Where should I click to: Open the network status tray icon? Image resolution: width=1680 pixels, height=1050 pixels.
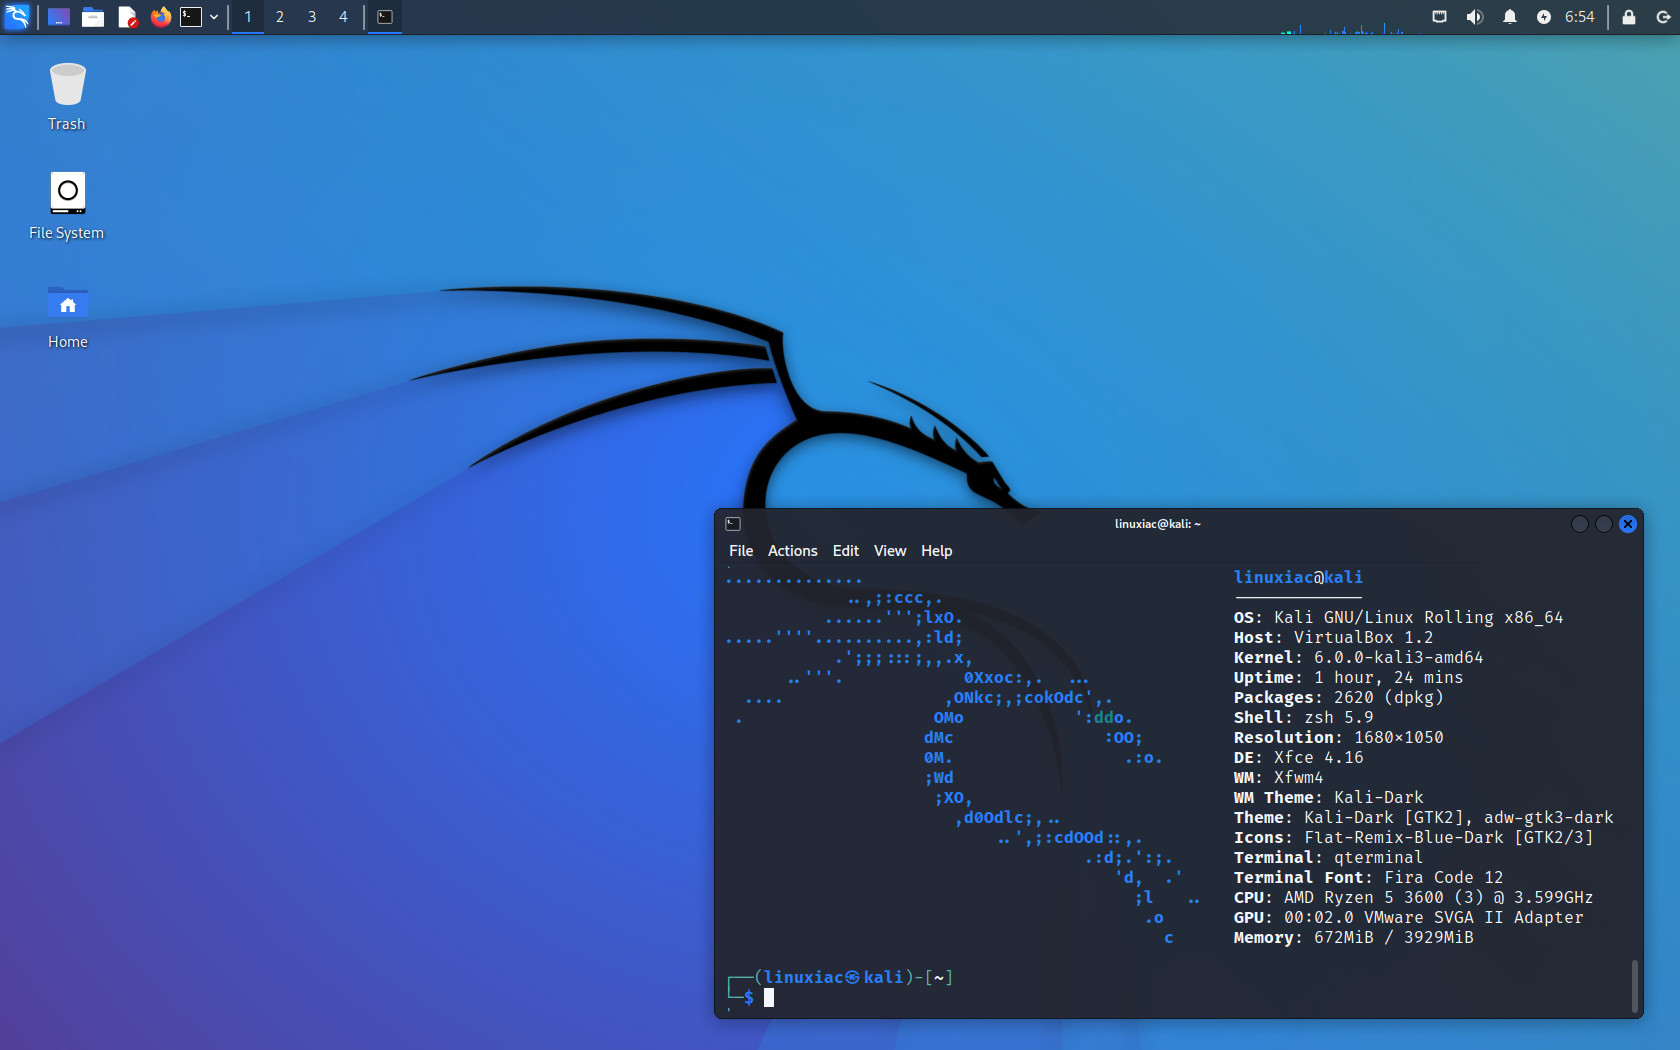point(1439,16)
